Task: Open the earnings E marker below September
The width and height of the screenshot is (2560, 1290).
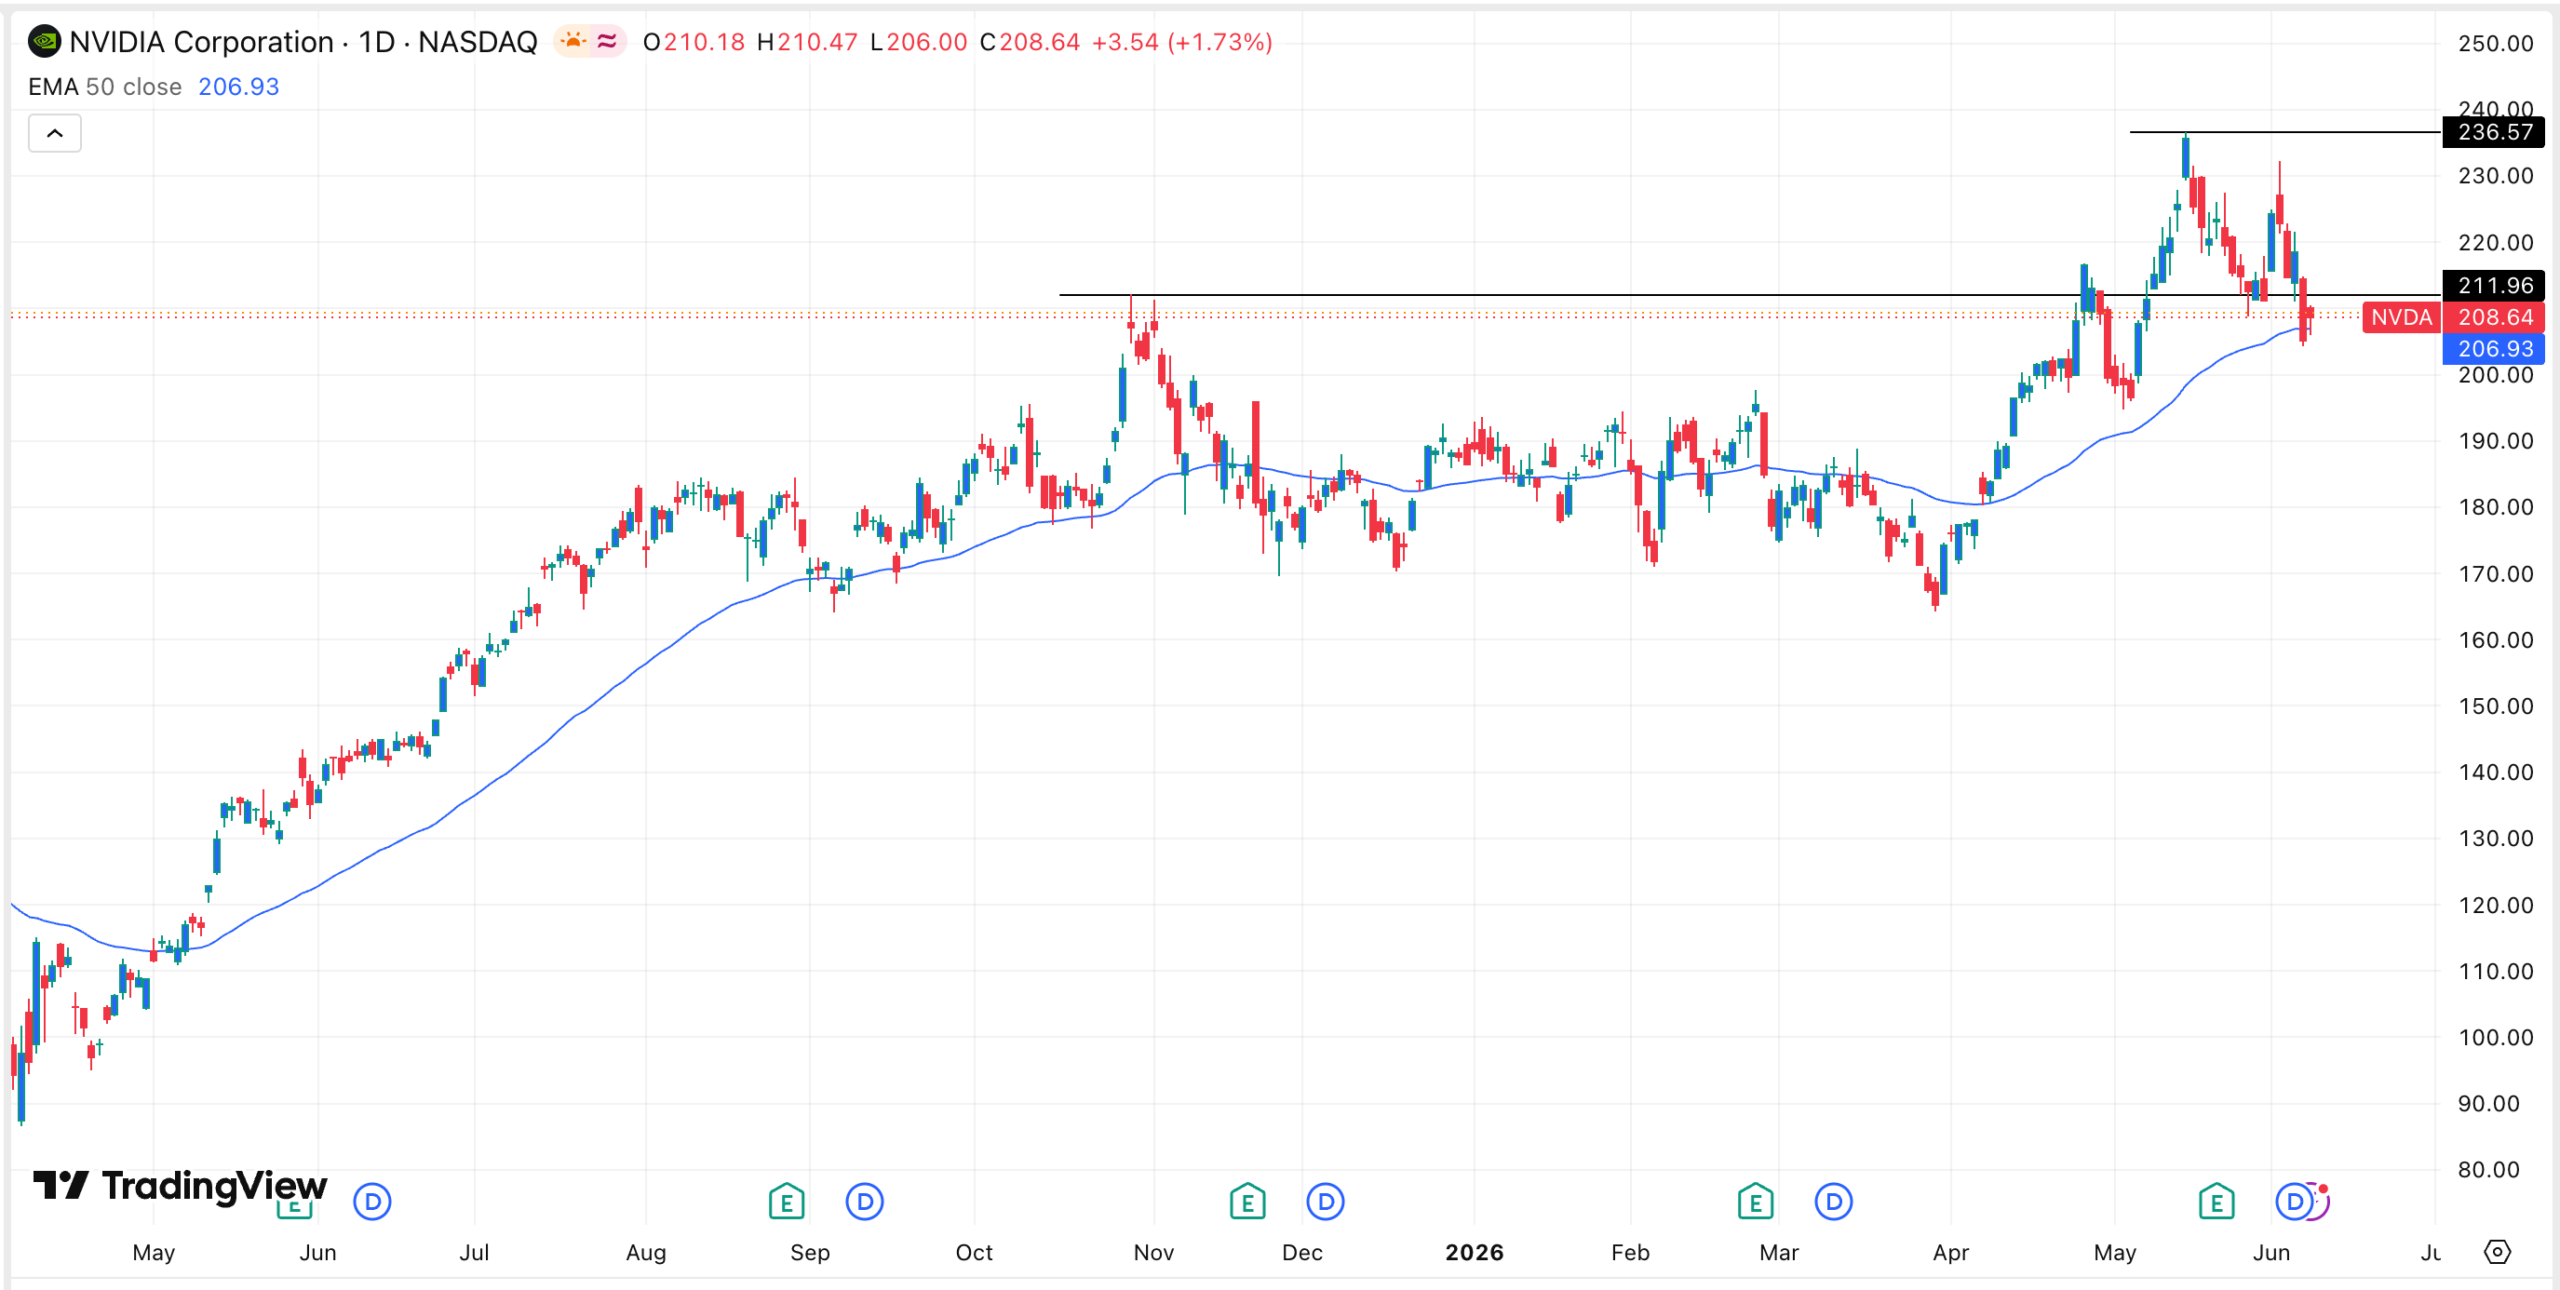Action: tap(786, 1202)
